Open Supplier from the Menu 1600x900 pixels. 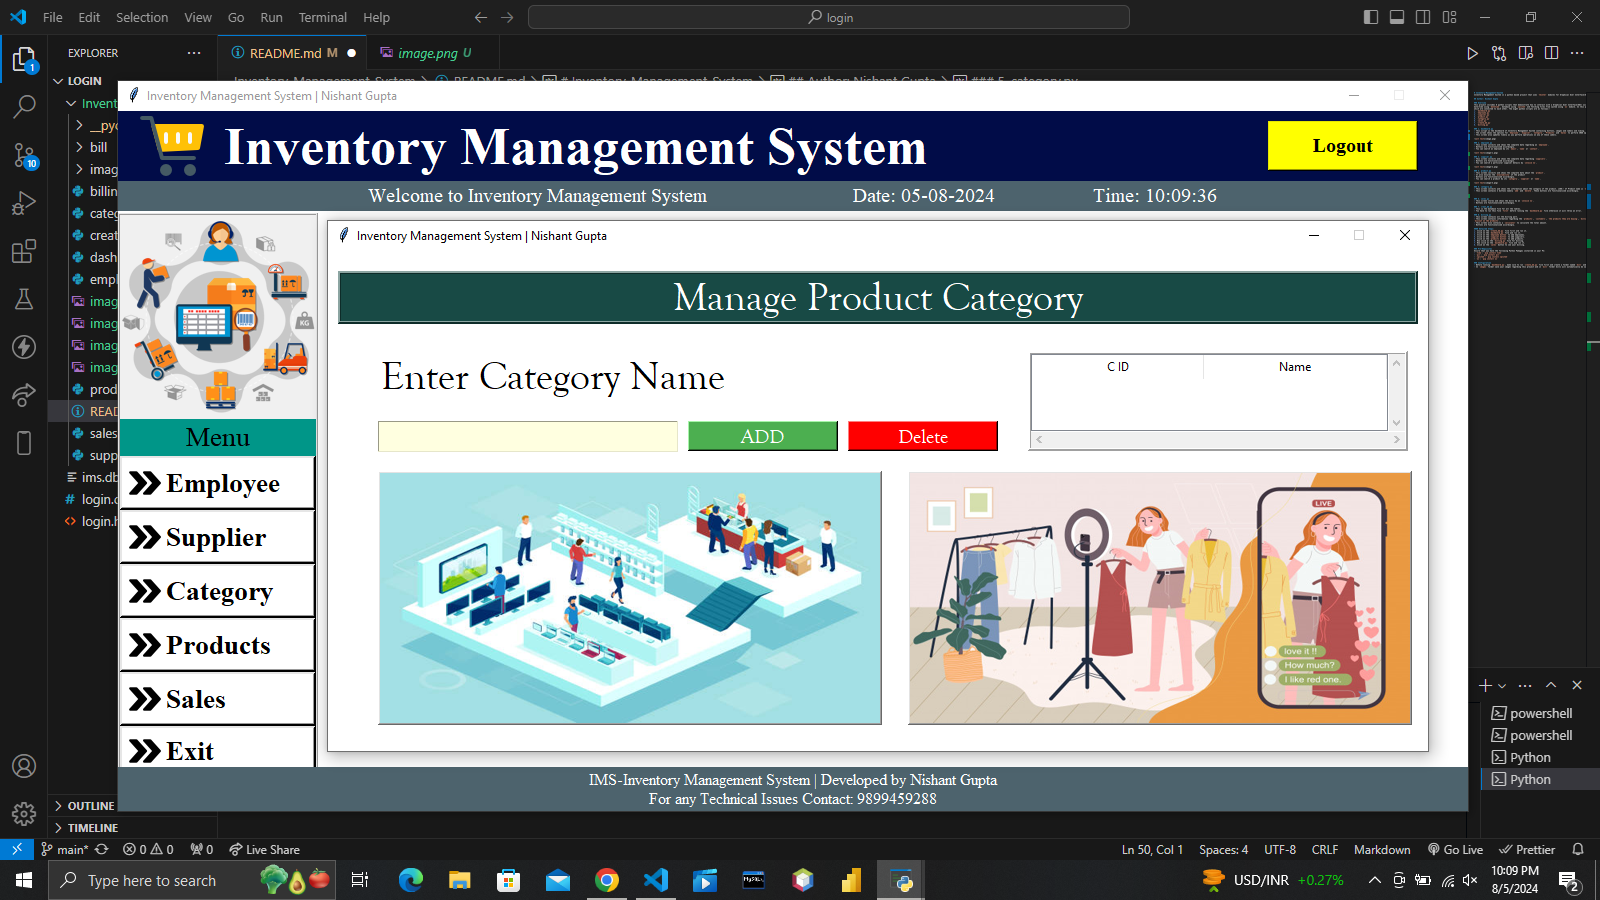(x=217, y=537)
